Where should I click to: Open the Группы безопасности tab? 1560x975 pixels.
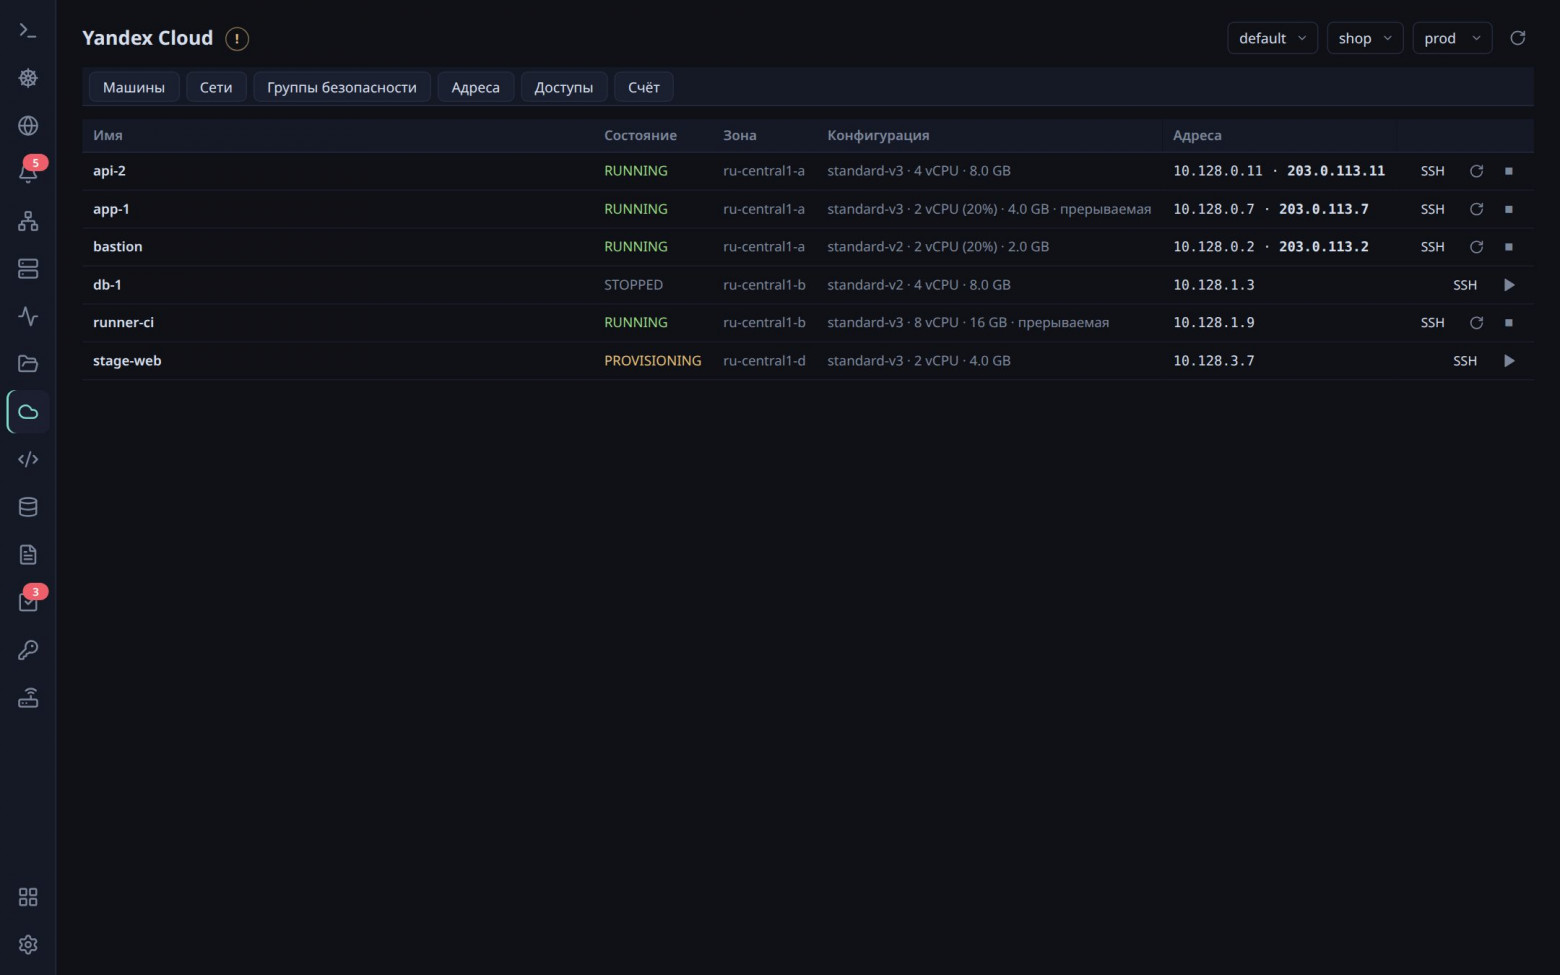pos(342,87)
